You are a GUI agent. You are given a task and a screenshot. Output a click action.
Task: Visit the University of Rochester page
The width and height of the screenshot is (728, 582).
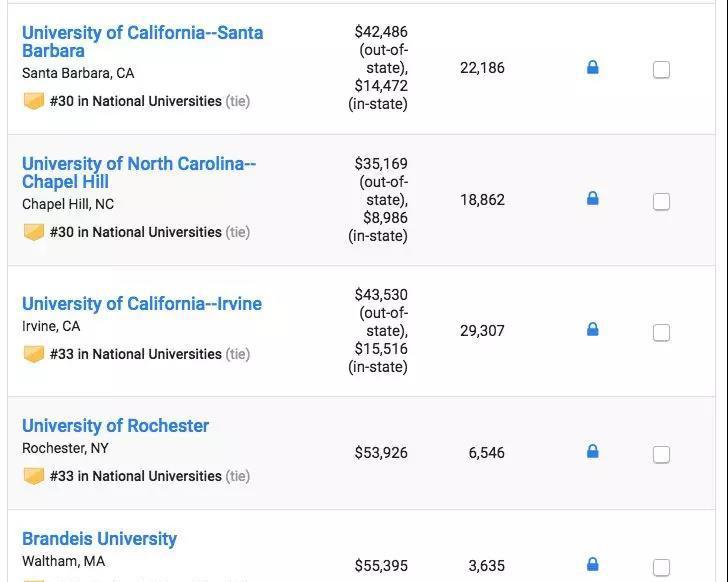pos(115,426)
